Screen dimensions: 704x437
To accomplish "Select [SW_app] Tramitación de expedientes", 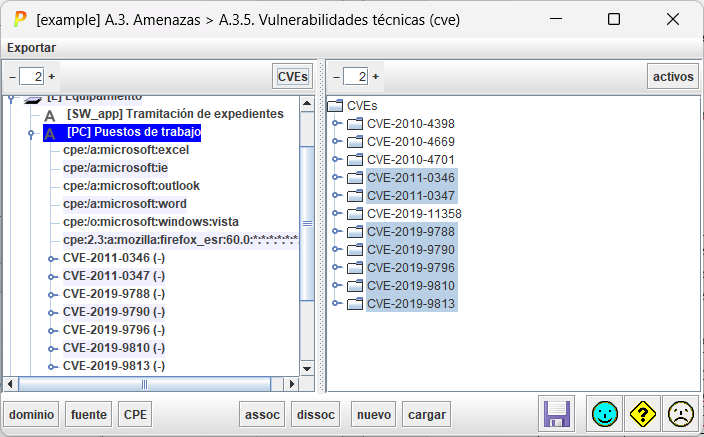I will click(175, 114).
